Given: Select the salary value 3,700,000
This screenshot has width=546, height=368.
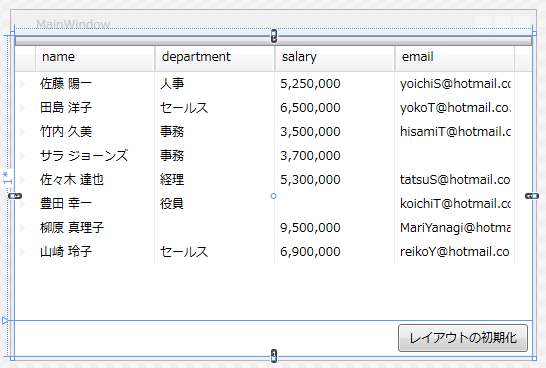Looking at the screenshot, I should pos(310,156).
